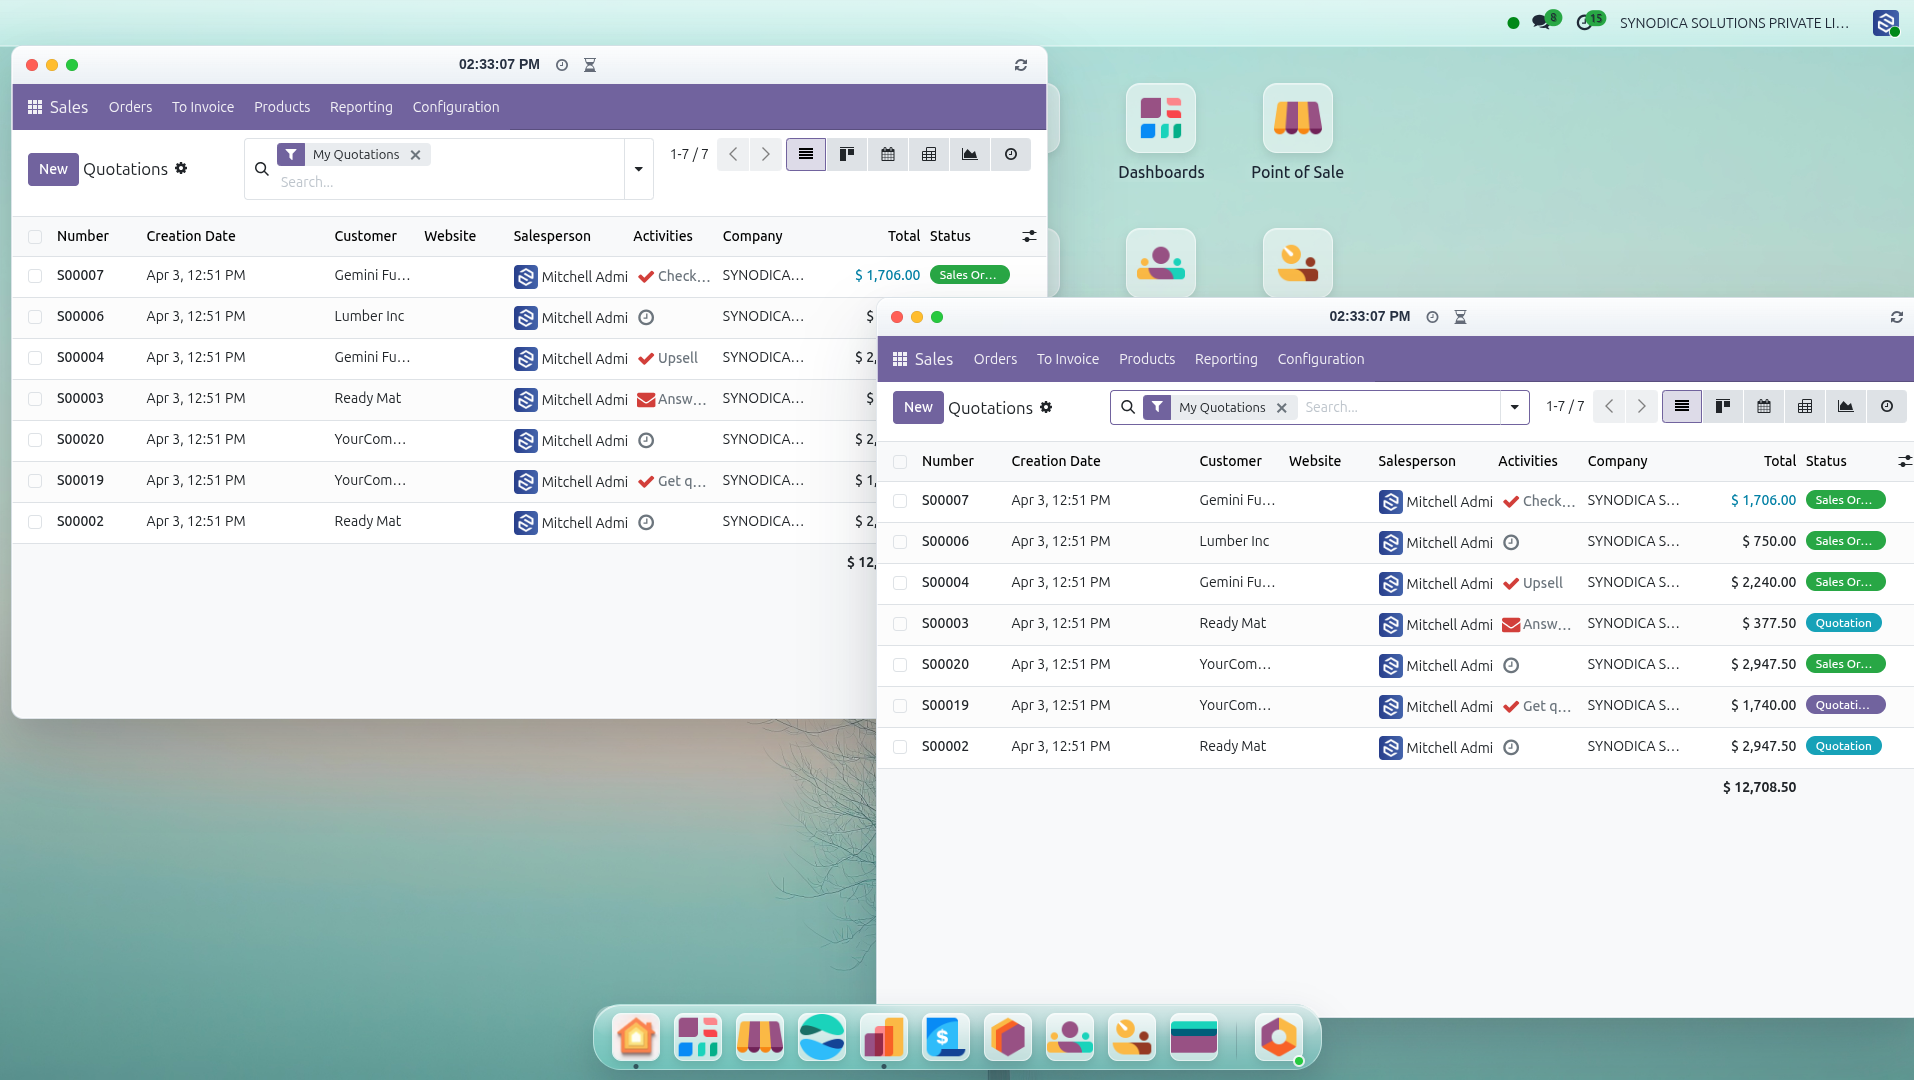
Task: Open the Quotations gear menu in the back window
Action: coord(181,168)
